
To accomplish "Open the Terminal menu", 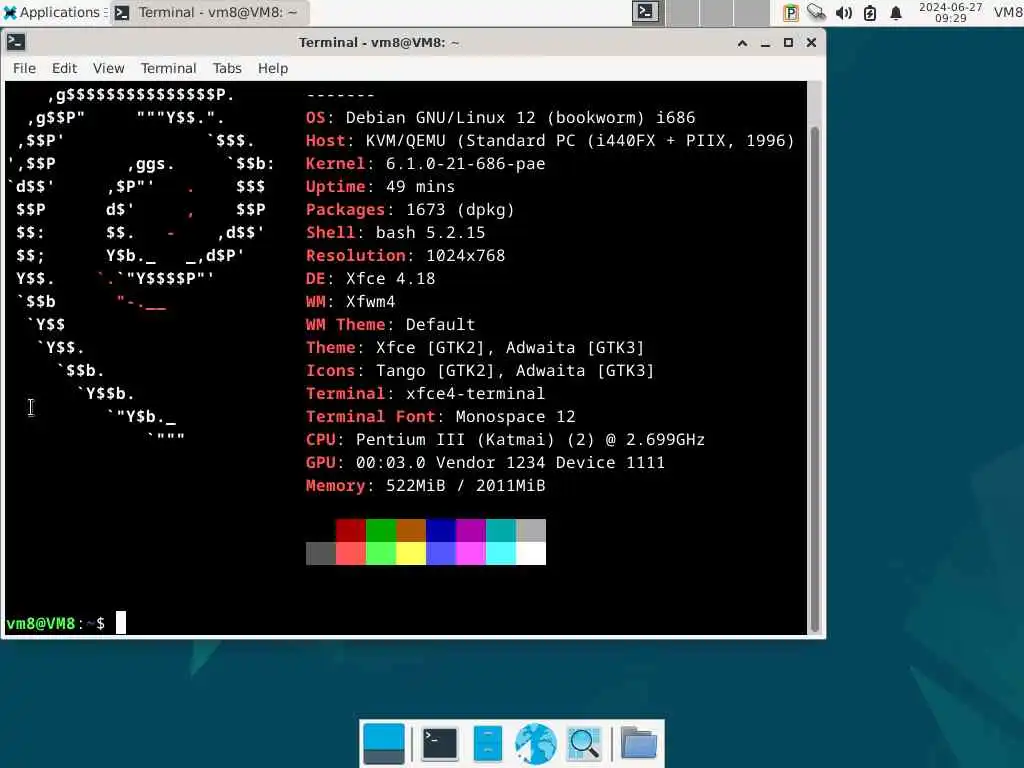I will [x=168, y=68].
